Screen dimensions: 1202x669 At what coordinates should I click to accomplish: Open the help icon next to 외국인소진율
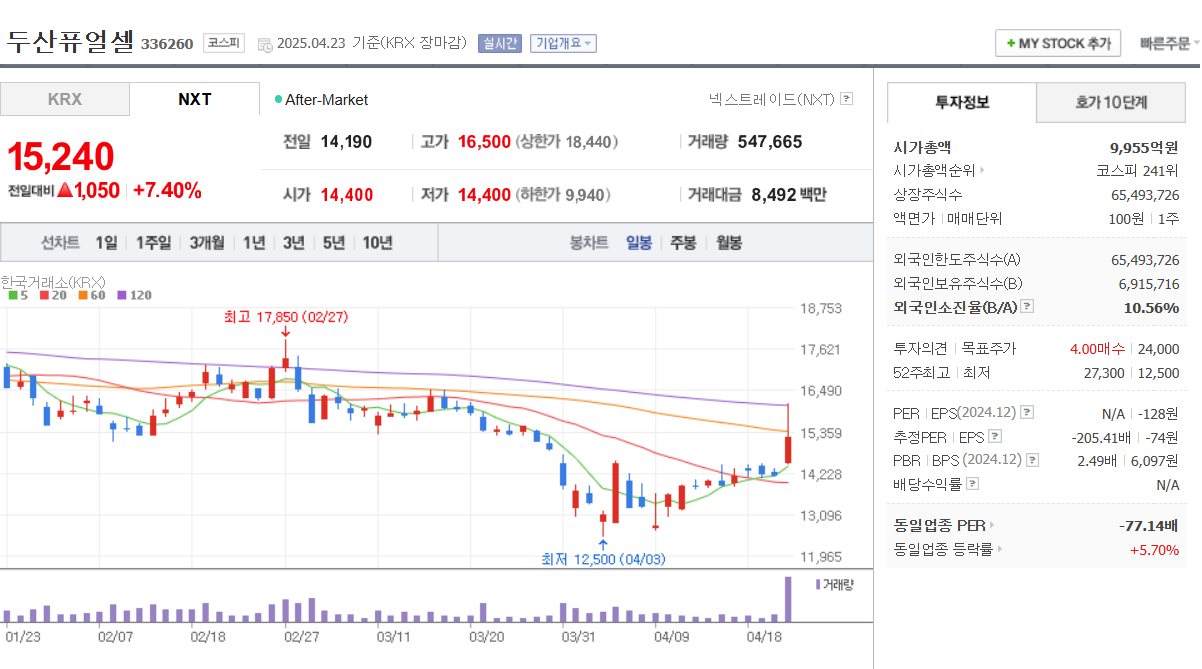[1026, 307]
